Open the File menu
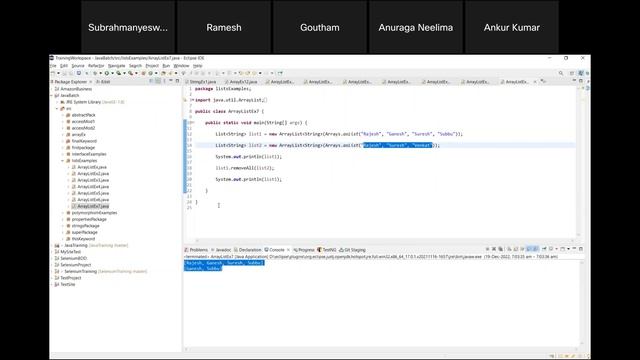The height and width of the screenshot is (360, 640). click(x=53, y=66)
